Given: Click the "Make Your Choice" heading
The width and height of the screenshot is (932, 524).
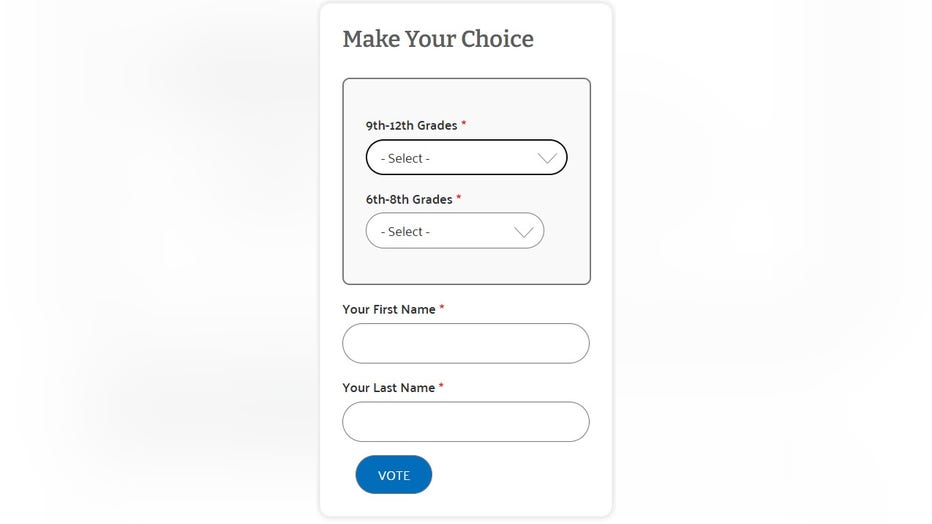Looking at the screenshot, I should 438,39.
